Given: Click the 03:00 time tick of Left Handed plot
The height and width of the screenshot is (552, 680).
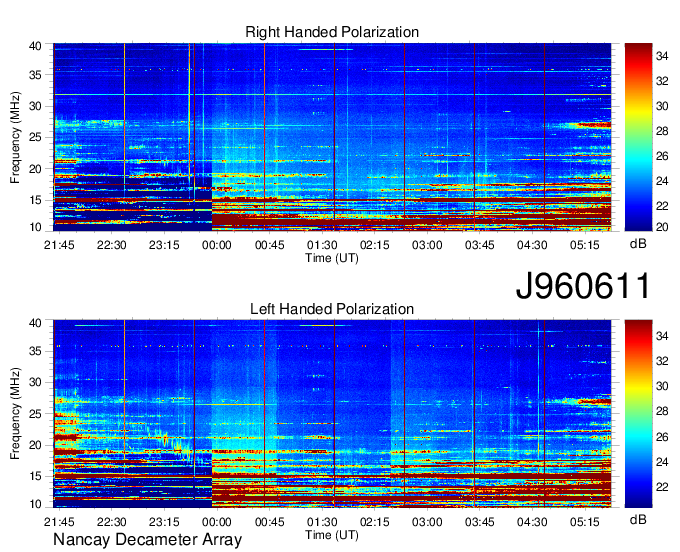Looking at the screenshot, I should point(427,522).
